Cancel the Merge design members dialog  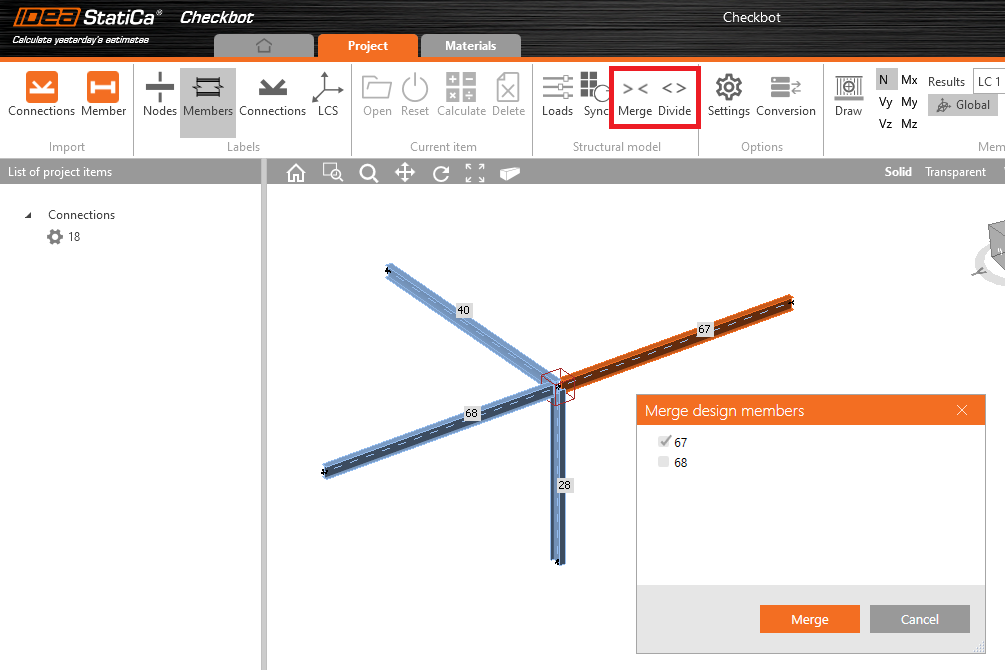pyautogui.click(x=920, y=619)
